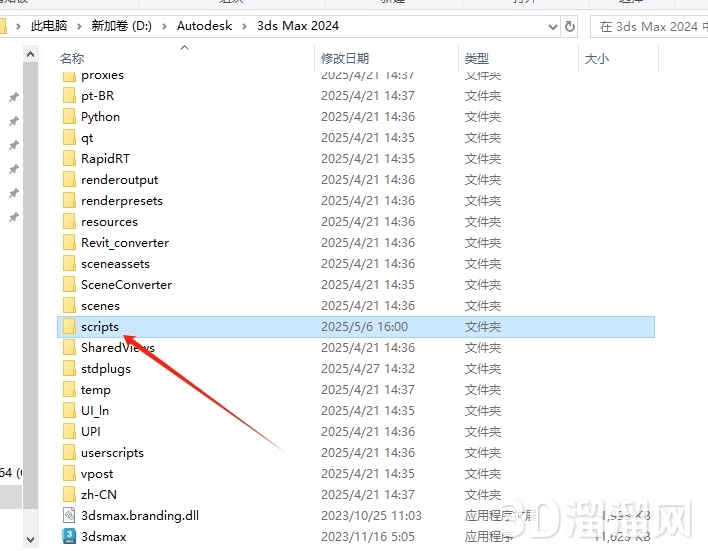This screenshot has width=708, height=551.
Task: Click the 3dsmax application icon
Action: (x=68, y=537)
